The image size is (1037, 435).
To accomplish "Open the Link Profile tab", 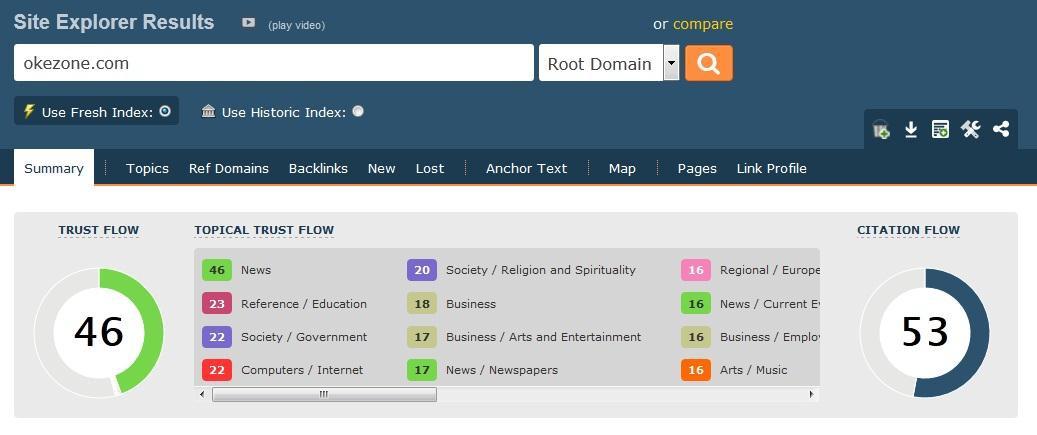I will pyautogui.click(x=772, y=169).
